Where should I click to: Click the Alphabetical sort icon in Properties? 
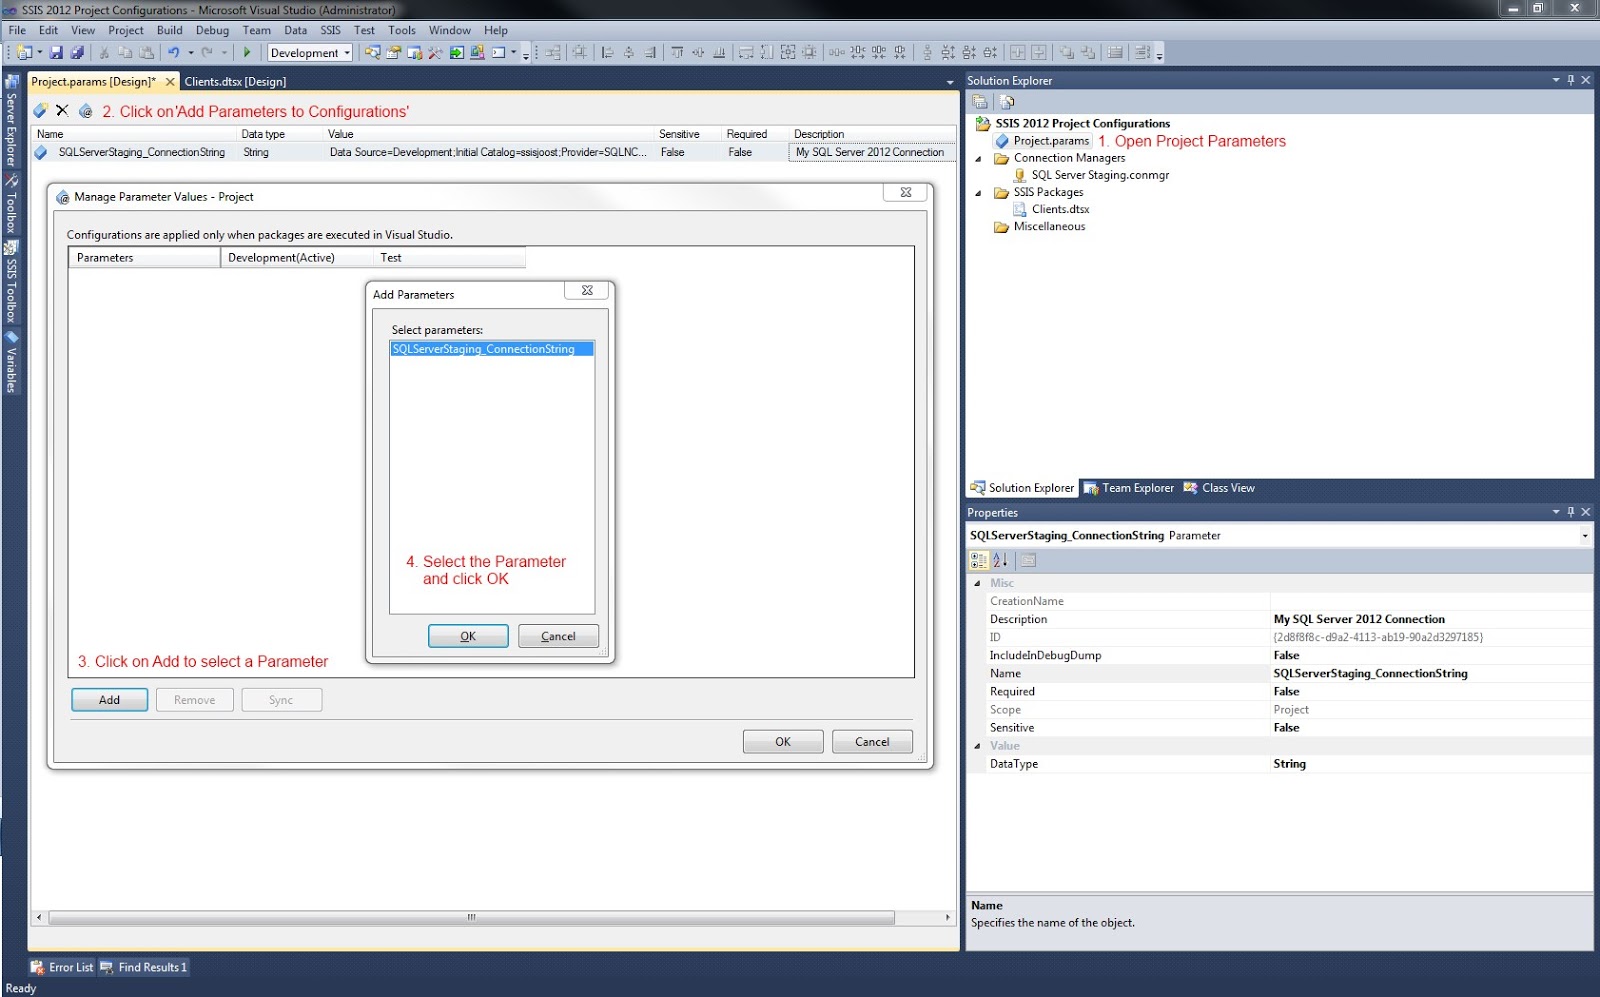tap(1000, 561)
